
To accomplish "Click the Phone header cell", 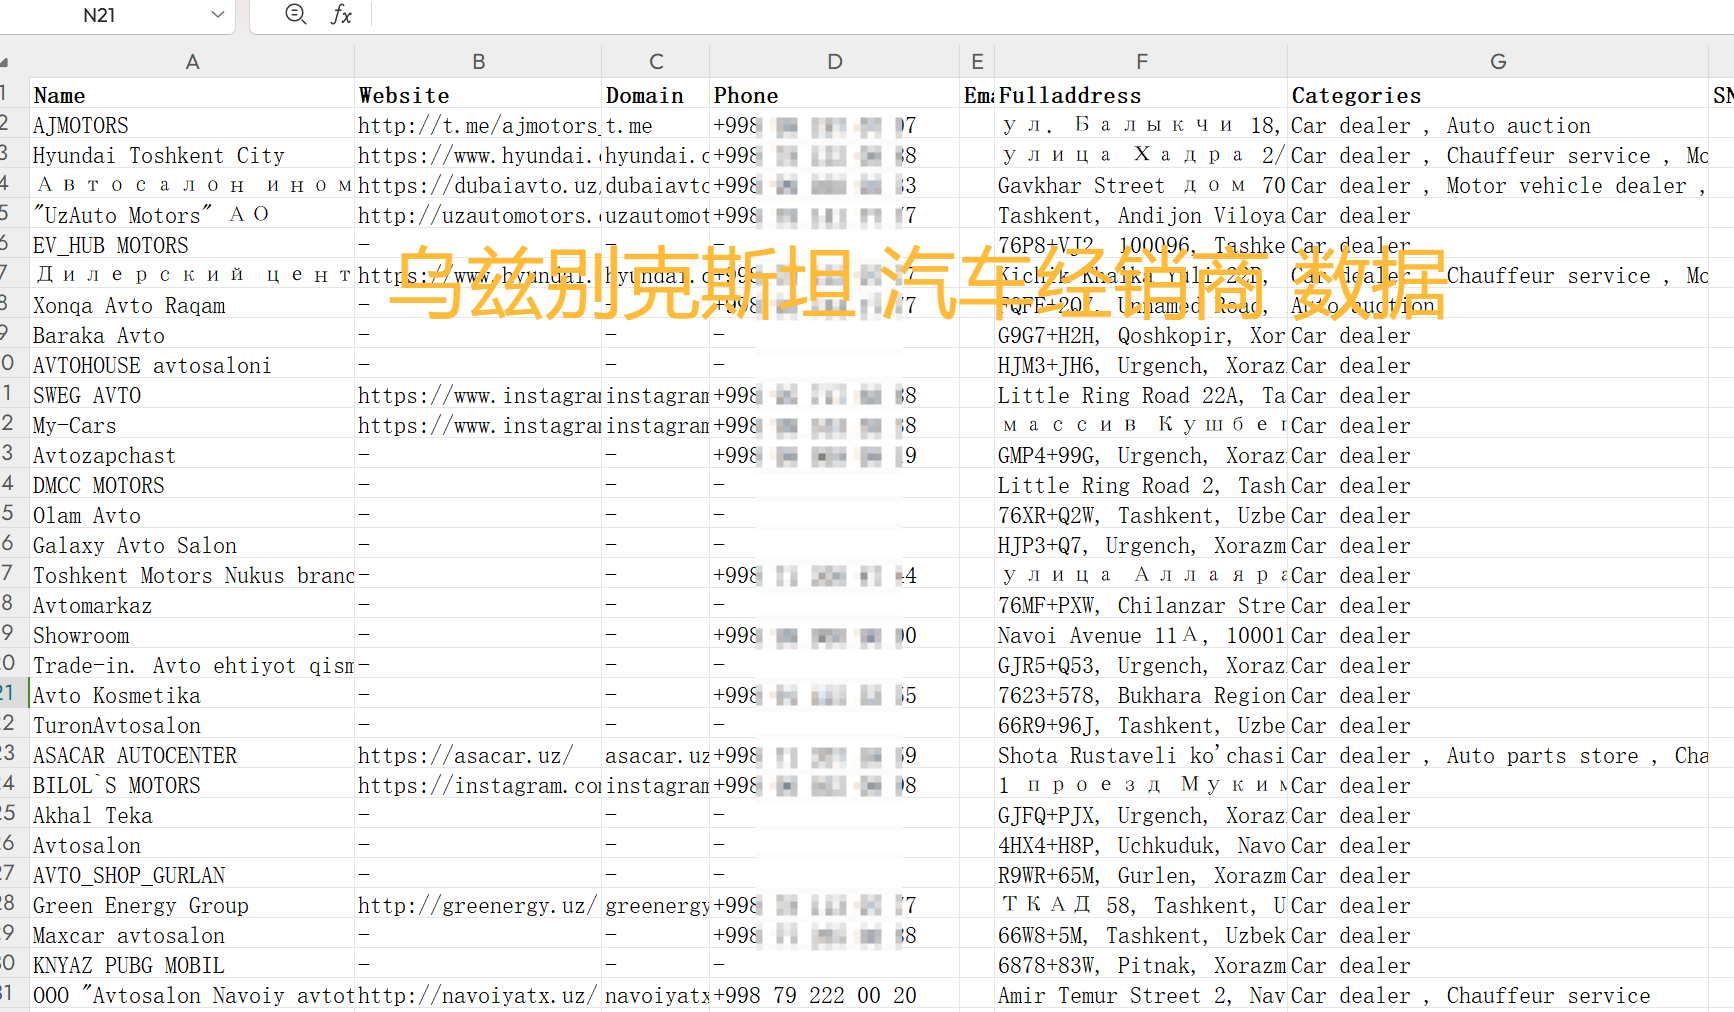I will (834, 95).
